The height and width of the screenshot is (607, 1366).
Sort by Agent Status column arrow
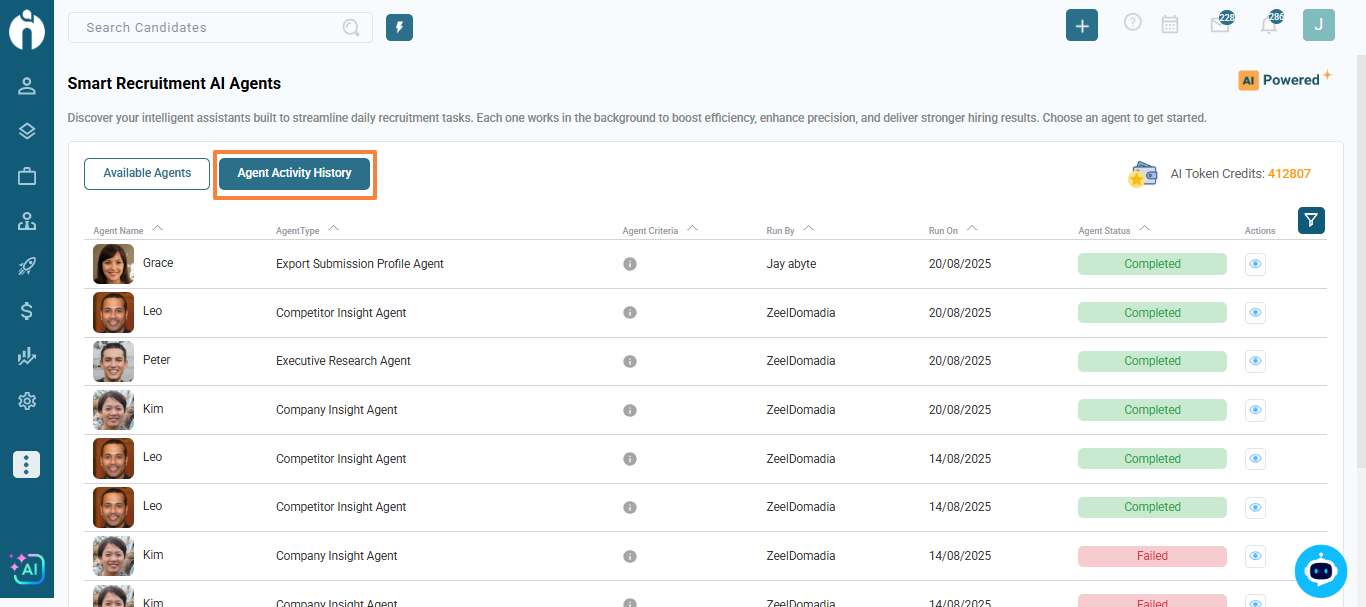coord(1144,229)
